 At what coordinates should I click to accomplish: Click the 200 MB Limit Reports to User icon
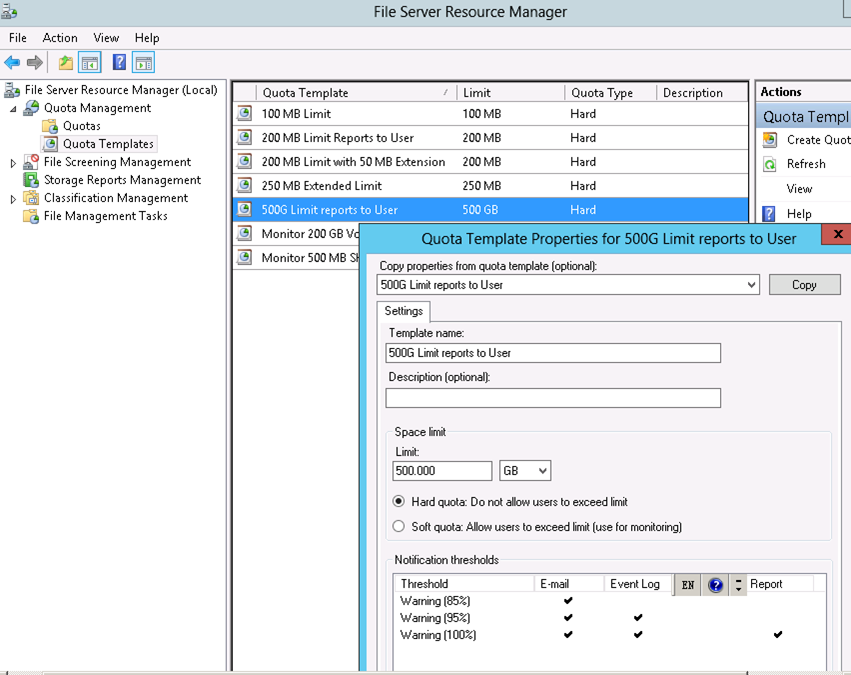click(x=245, y=137)
